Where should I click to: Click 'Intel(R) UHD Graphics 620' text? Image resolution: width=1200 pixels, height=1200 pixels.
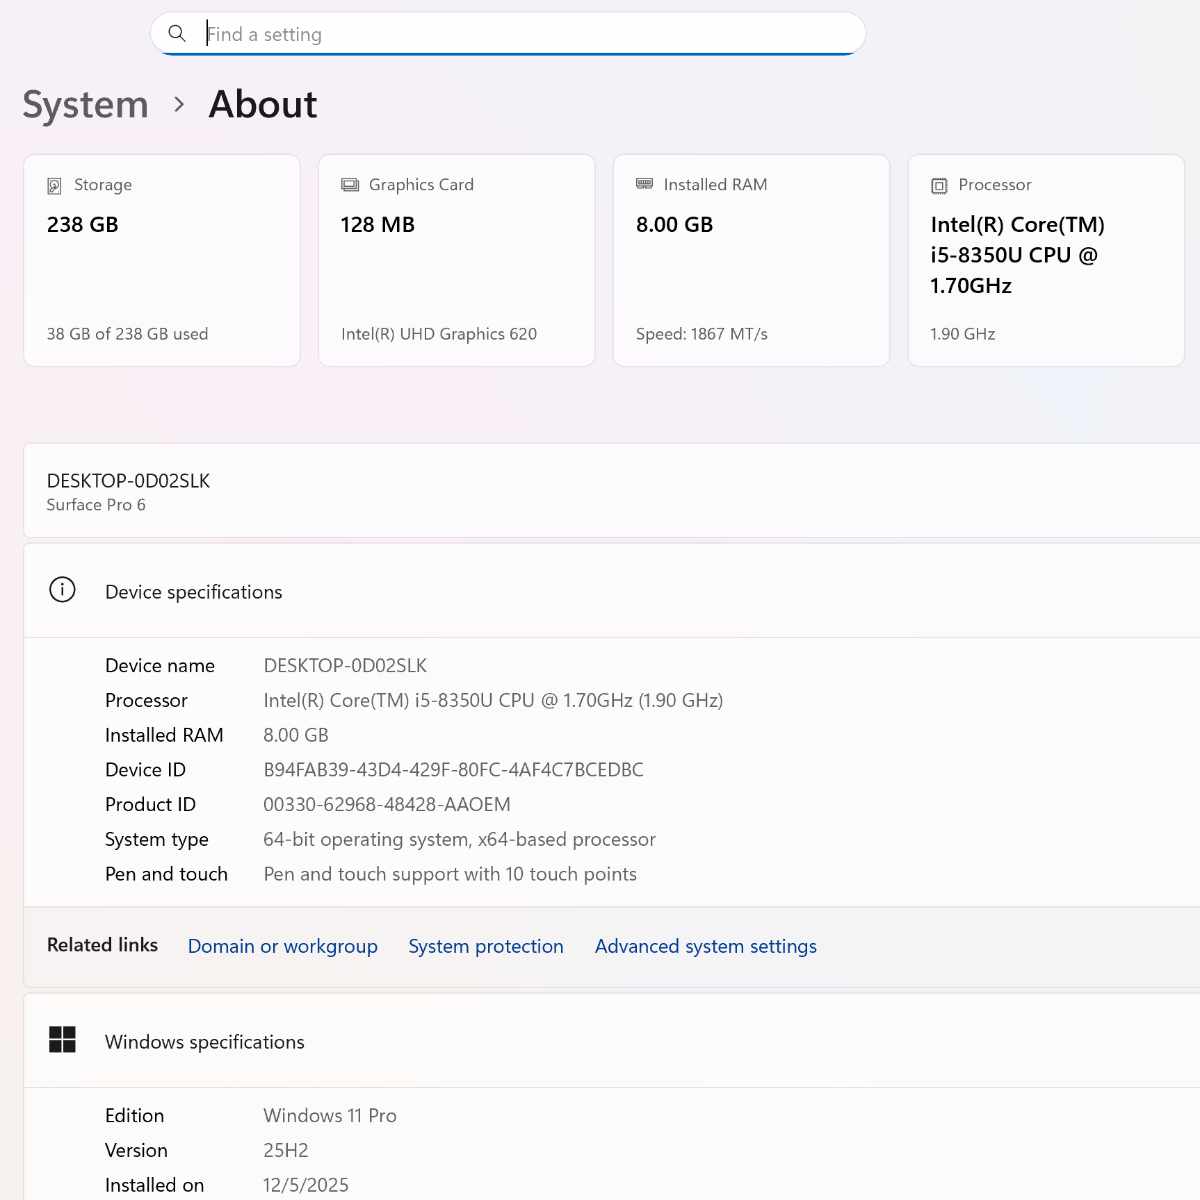click(439, 334)
